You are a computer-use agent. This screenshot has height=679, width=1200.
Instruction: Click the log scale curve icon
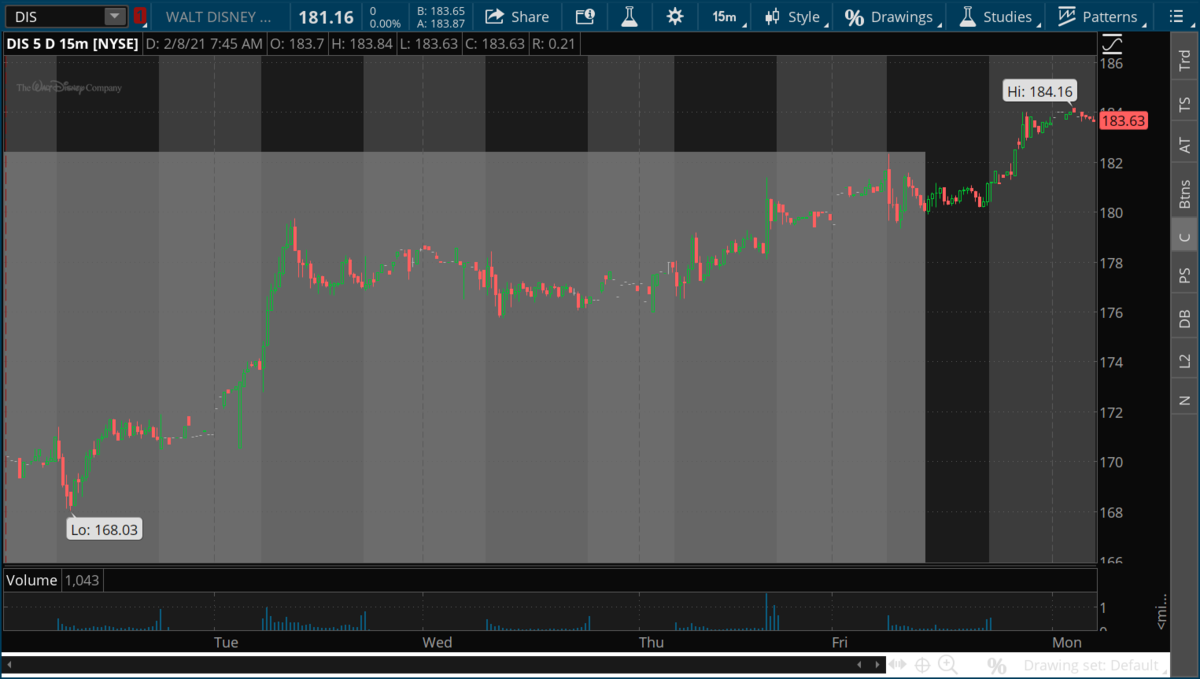(1111, 44)
